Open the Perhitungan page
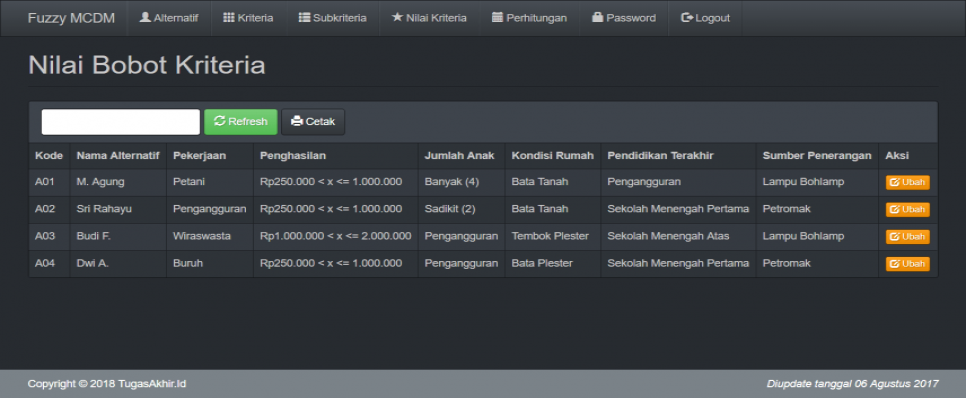Screen dimensions: 966x398 coord(529,18)
